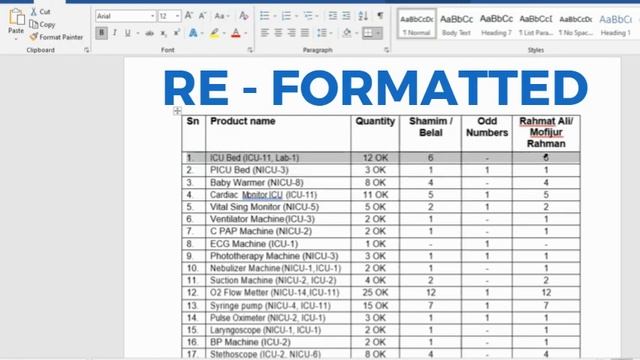Expand the shading color dropdown arrow
Image resolution: width=640 pixels, height=360 pixels.
coord(356,33)
